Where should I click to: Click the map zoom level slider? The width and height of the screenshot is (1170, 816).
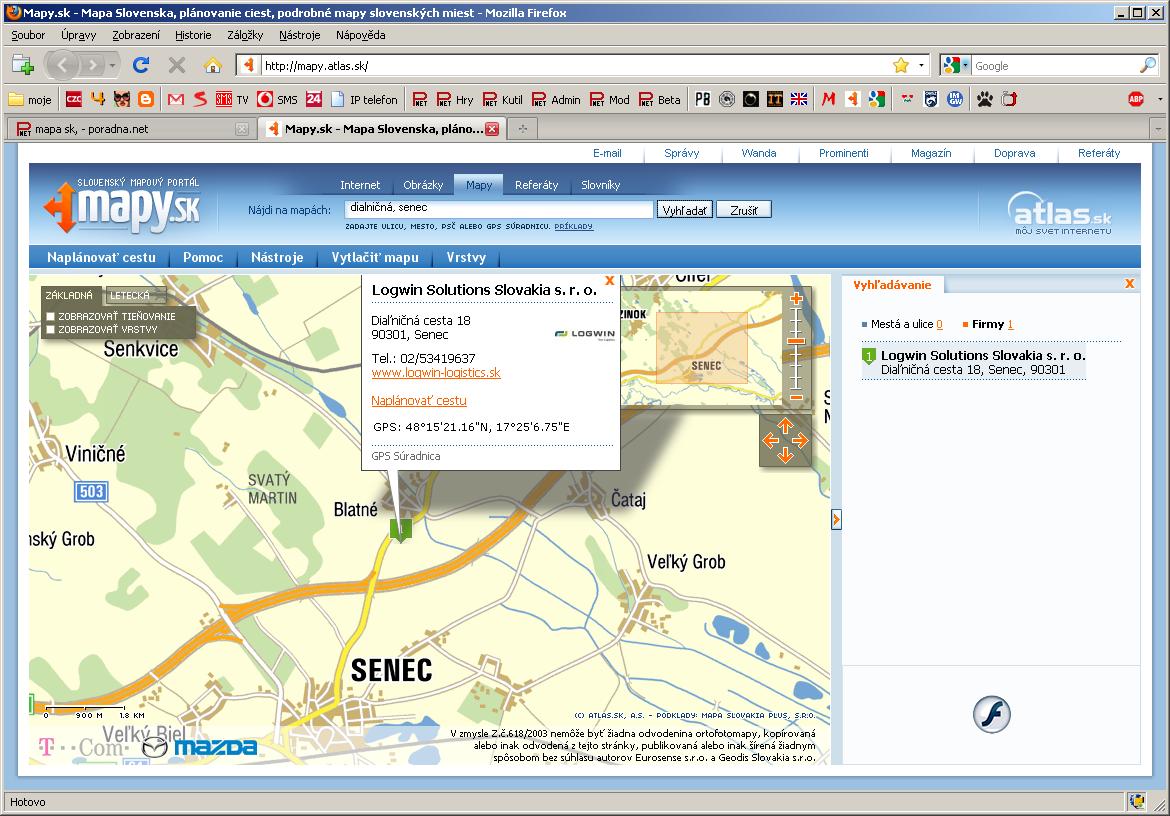pos(796,342)
